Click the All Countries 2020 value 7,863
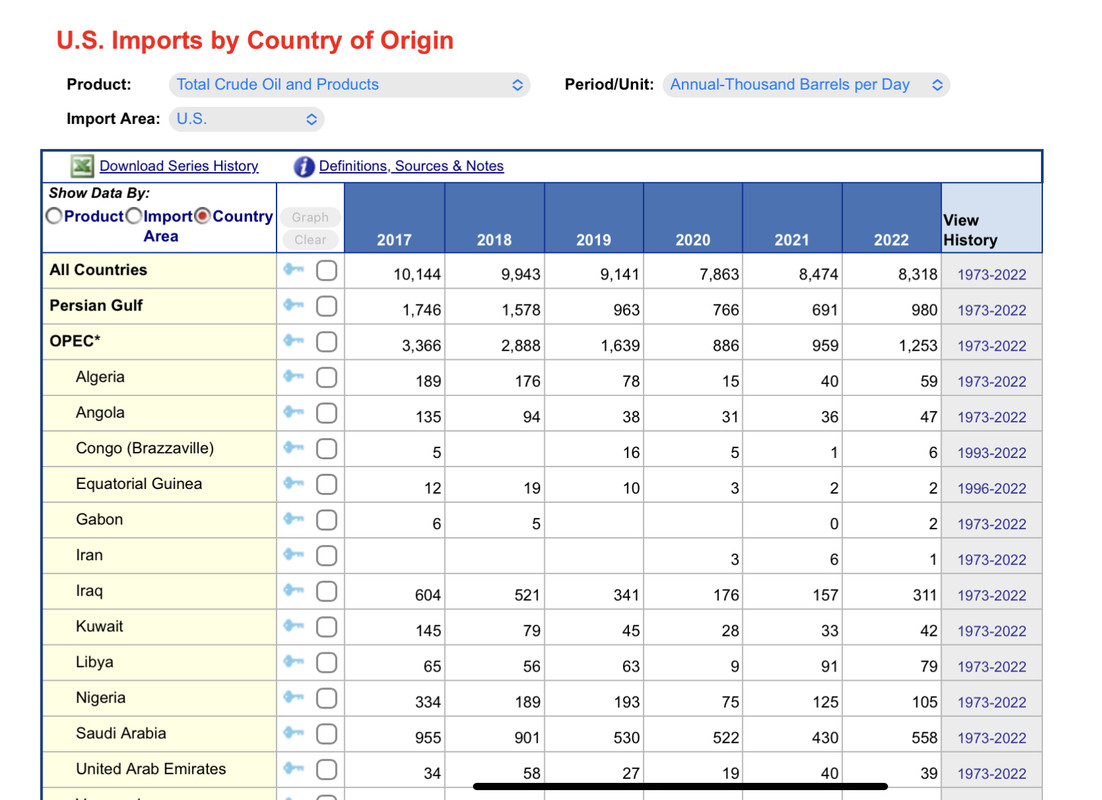The image size is (1102, 800). click(719, 274)
